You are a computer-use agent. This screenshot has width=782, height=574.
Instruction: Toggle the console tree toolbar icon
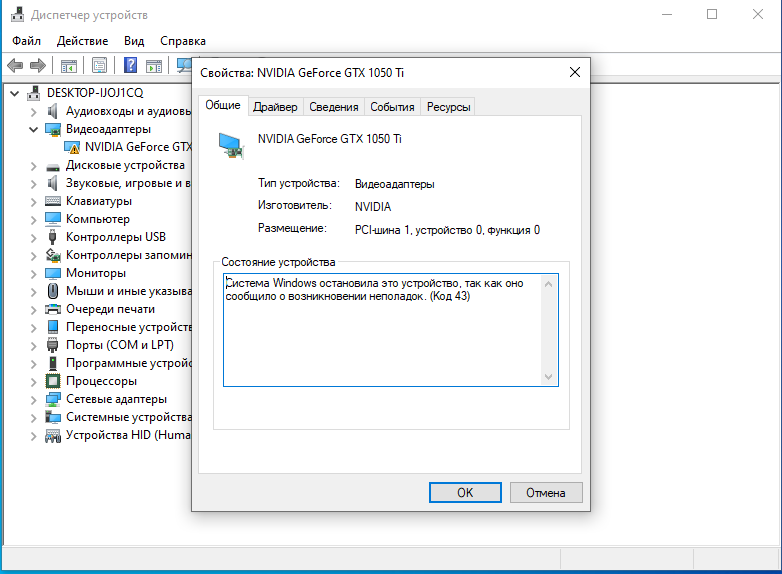pos(69,66)
